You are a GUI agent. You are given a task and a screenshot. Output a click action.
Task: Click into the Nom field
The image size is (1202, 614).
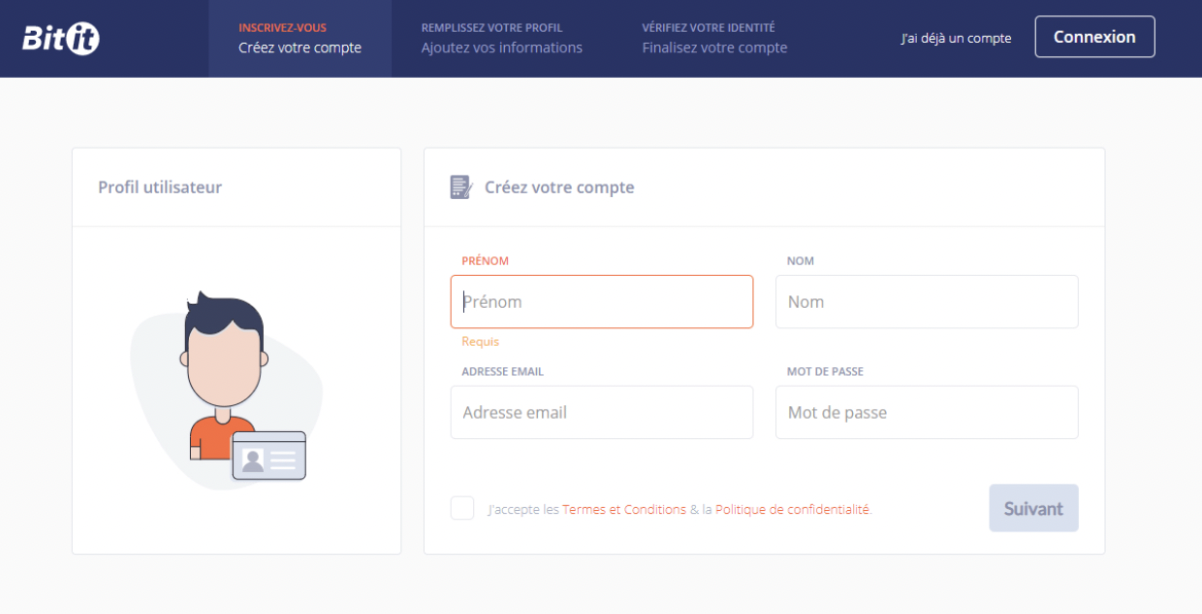(x=927, y=302)
